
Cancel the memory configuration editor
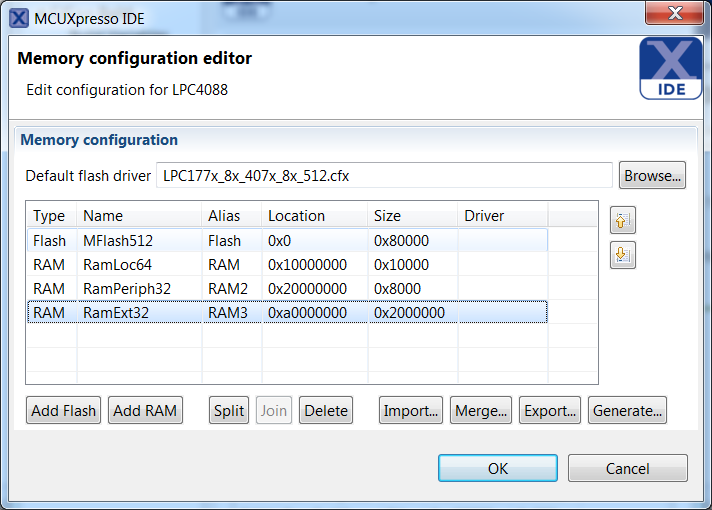point(628,468)
